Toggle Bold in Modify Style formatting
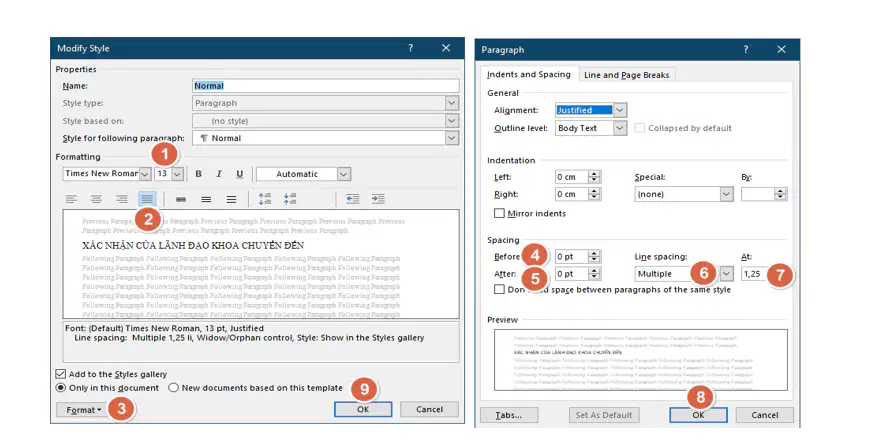 [x=198, y=174]
